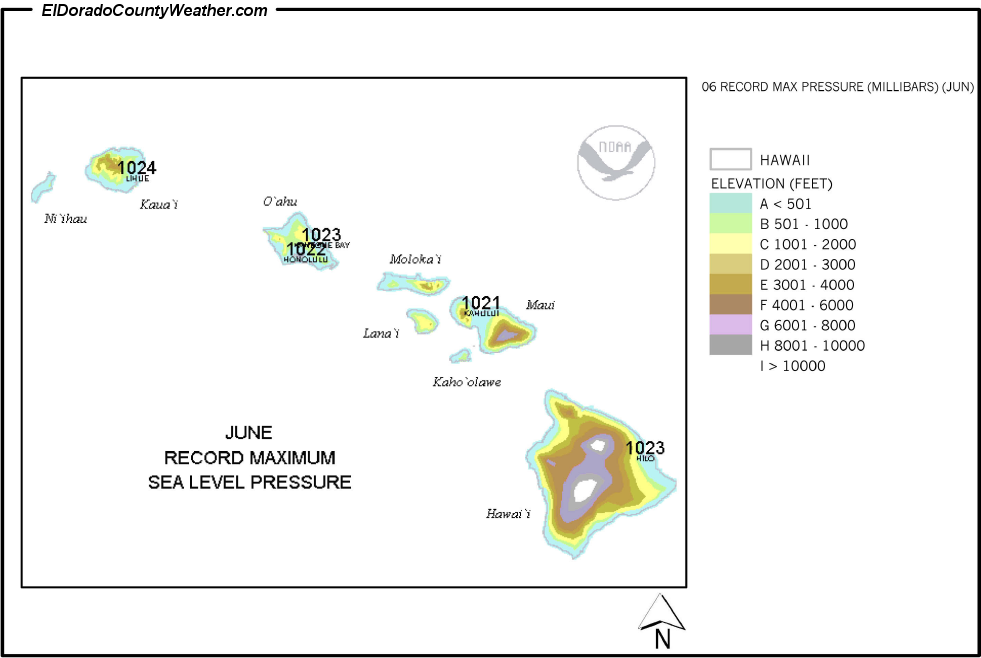Select the Kaho'olawe island label
The image size is (981, 658).
pyautogui.click(x=467, y=382)
